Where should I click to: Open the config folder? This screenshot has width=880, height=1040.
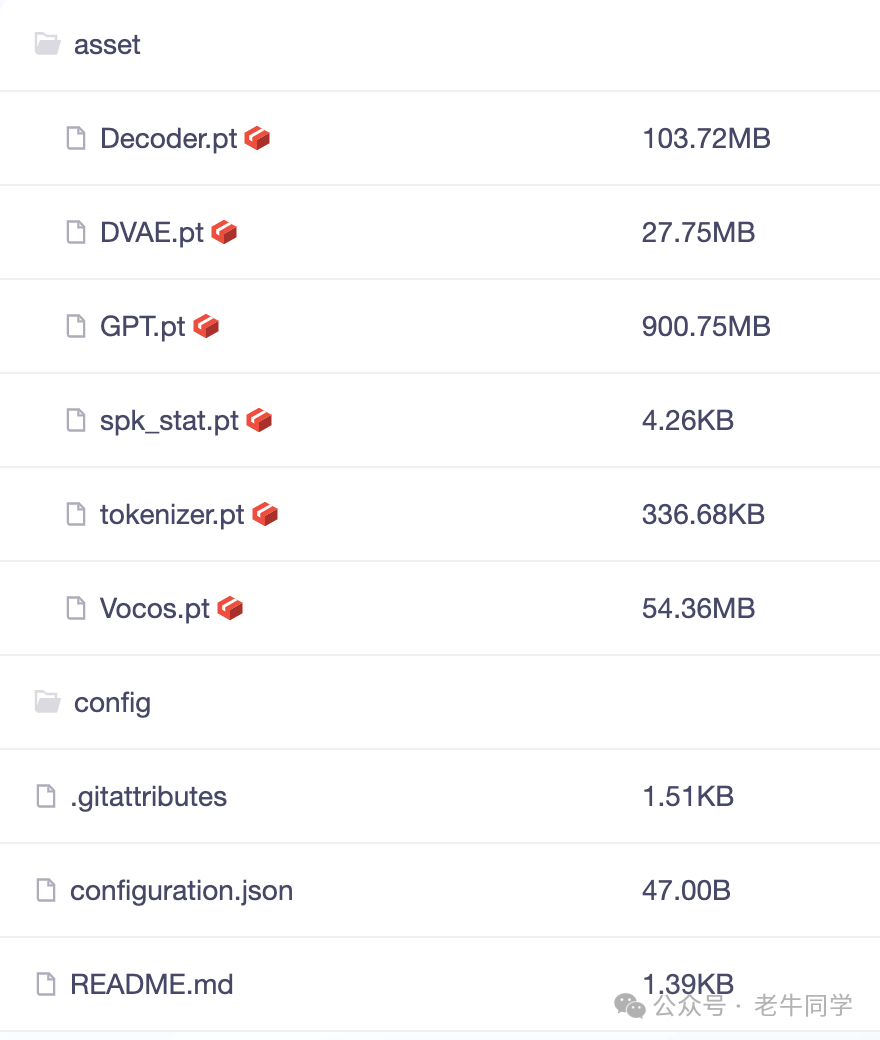point(112,703)
